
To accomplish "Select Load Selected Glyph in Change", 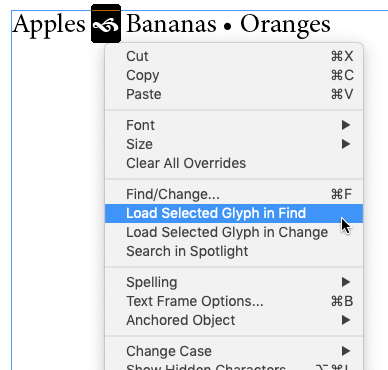I will coord(234,232).
